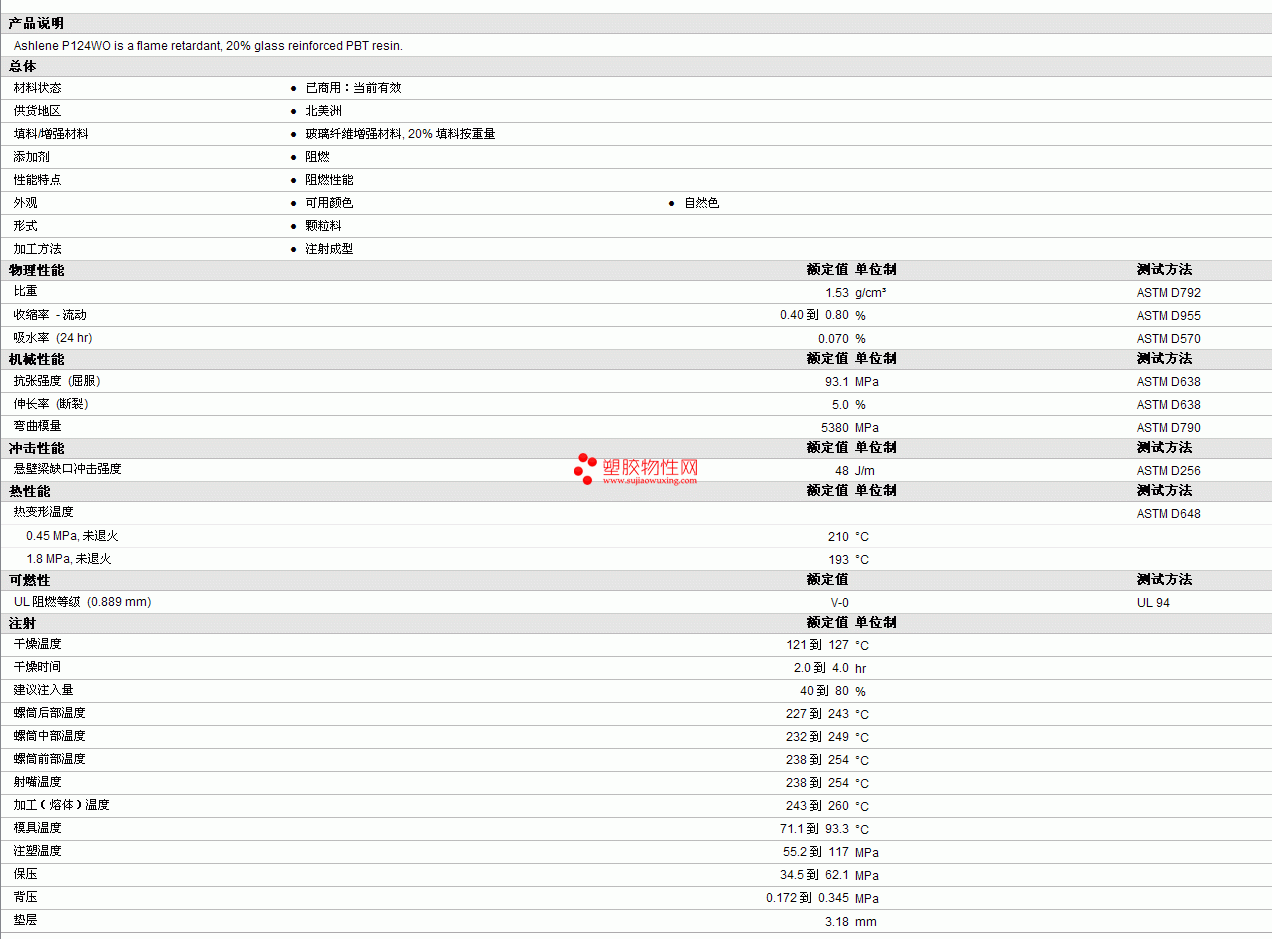This screenshot has height=939, width=1272.
Task: Click the 'ASTM D256' test method
Action: (x=1169, y=471)
